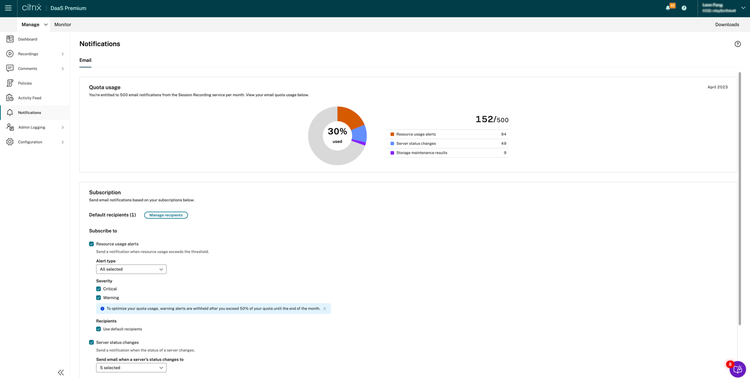Viewport: 750px width, 378px height.
Task: Click the info icon in banner
Action: click(102, 309)
